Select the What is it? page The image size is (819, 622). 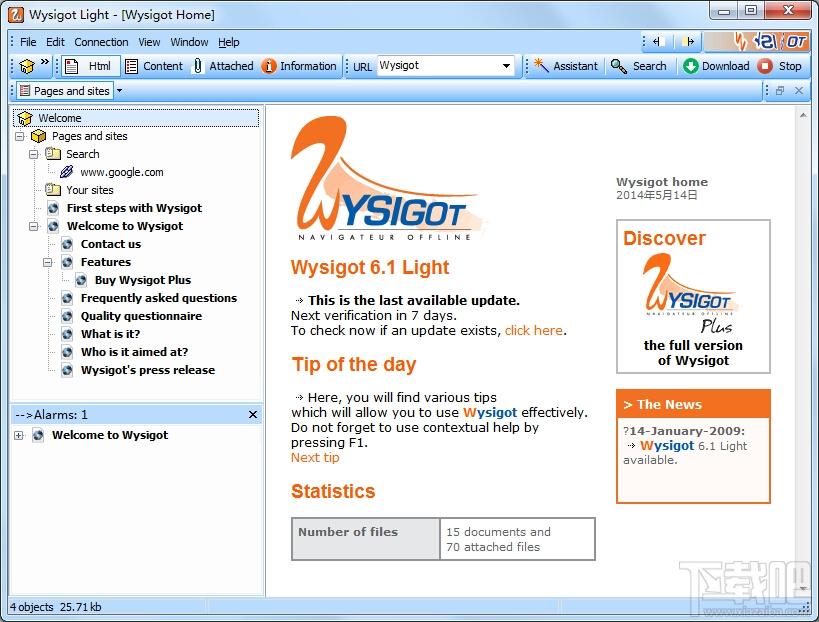[110, 334]
